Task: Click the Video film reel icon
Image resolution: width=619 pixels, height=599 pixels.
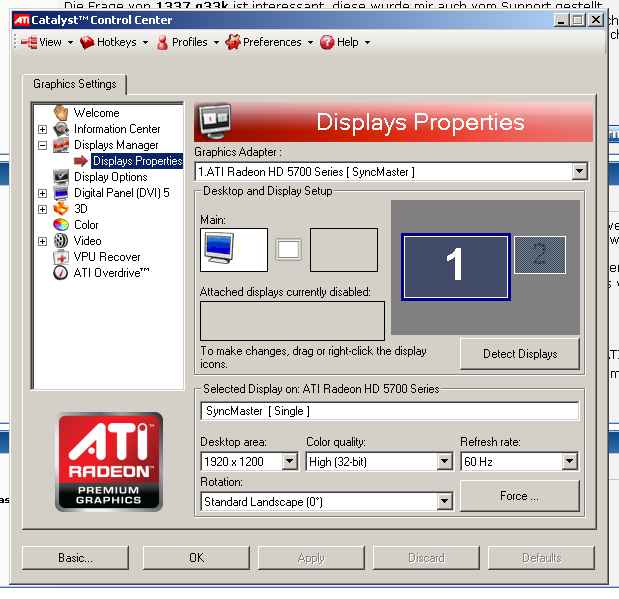Action: click(61, 241)
